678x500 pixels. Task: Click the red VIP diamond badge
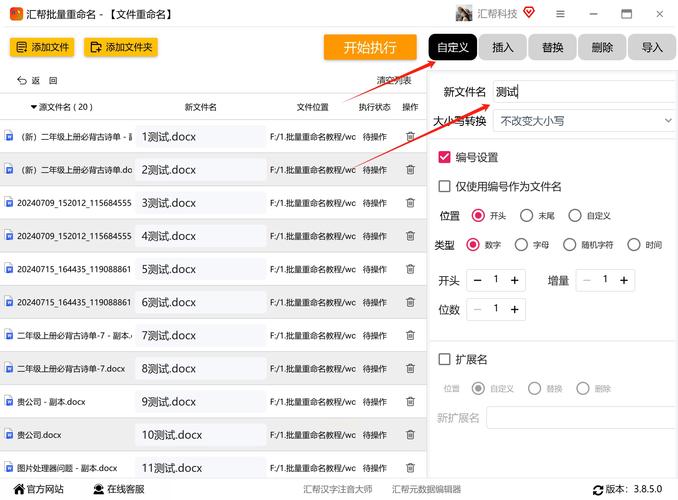click(x=529, y=13)
